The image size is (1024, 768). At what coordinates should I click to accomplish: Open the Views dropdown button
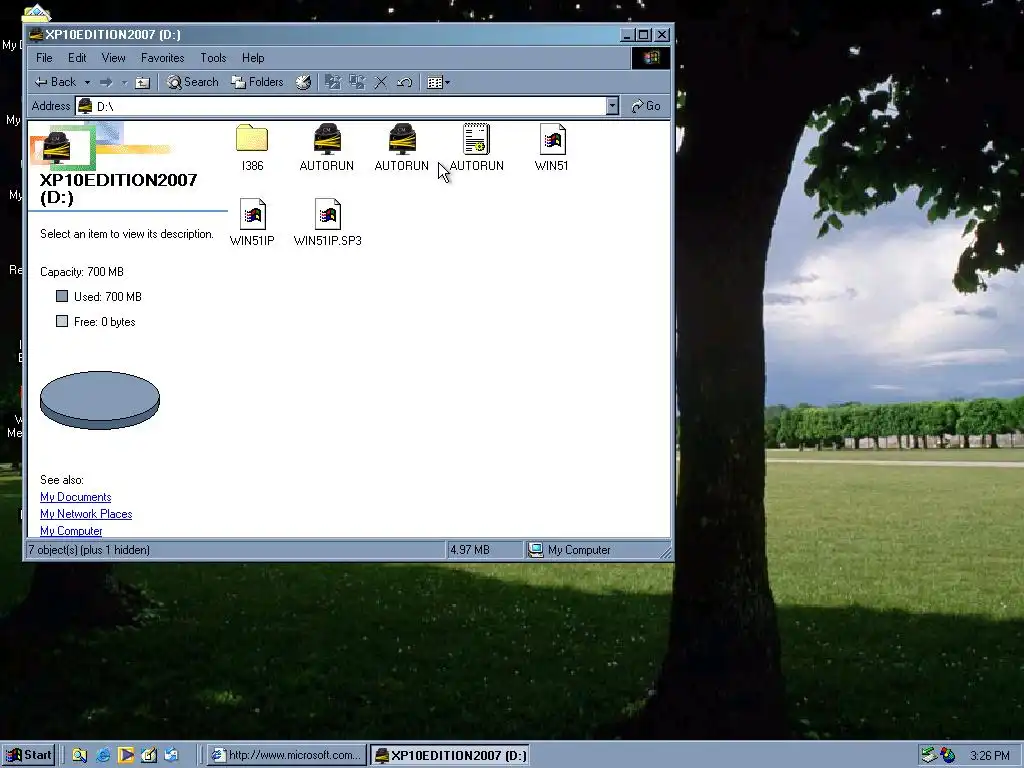tap(438, 82)
